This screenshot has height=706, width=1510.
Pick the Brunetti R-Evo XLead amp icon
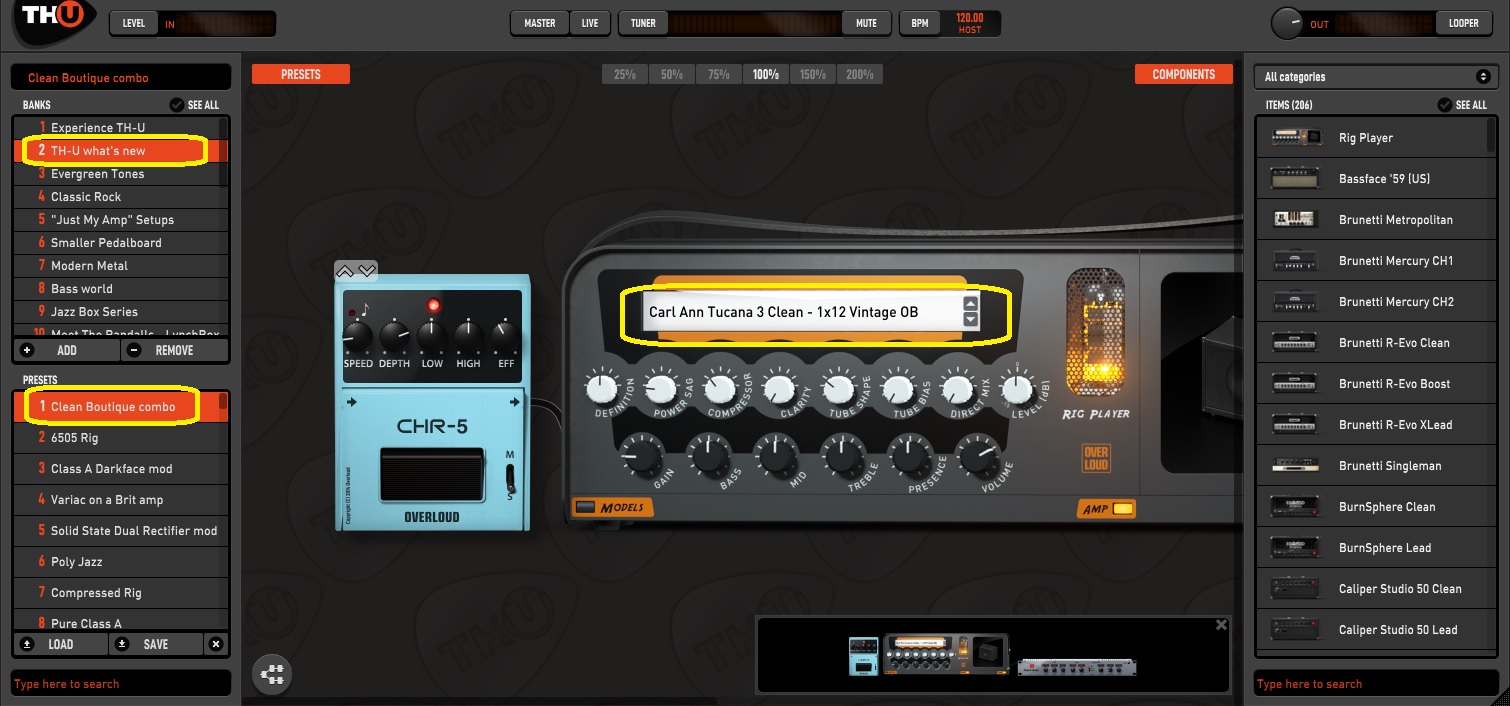coord(1297,425)
